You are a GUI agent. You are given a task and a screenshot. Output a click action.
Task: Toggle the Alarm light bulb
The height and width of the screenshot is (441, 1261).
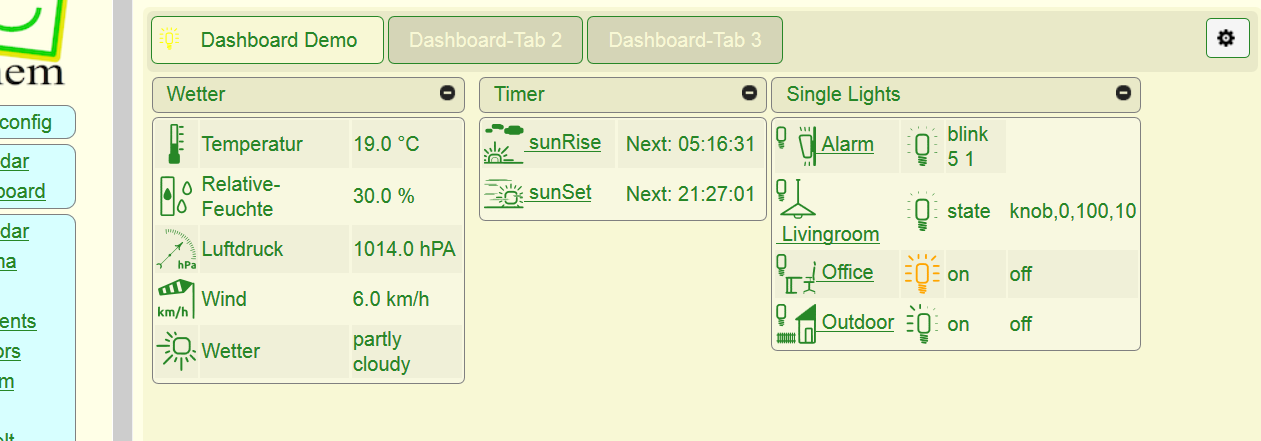(921, 145)
